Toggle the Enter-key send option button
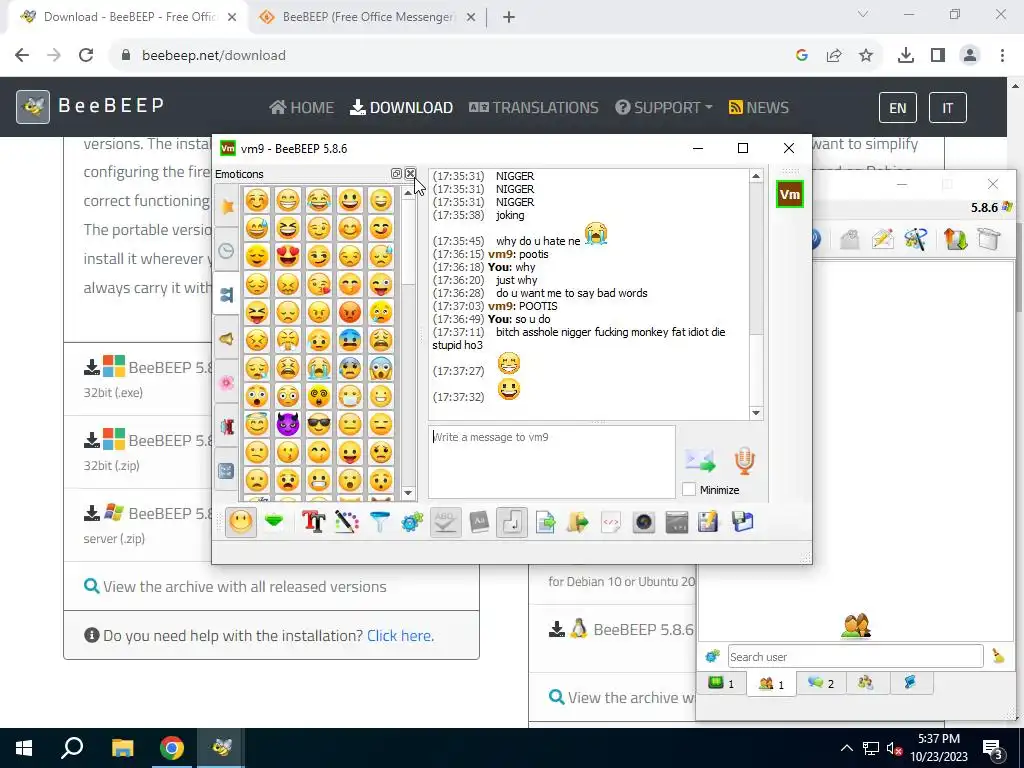Viewport: 1024px width, 768px height. coord(512,522)
